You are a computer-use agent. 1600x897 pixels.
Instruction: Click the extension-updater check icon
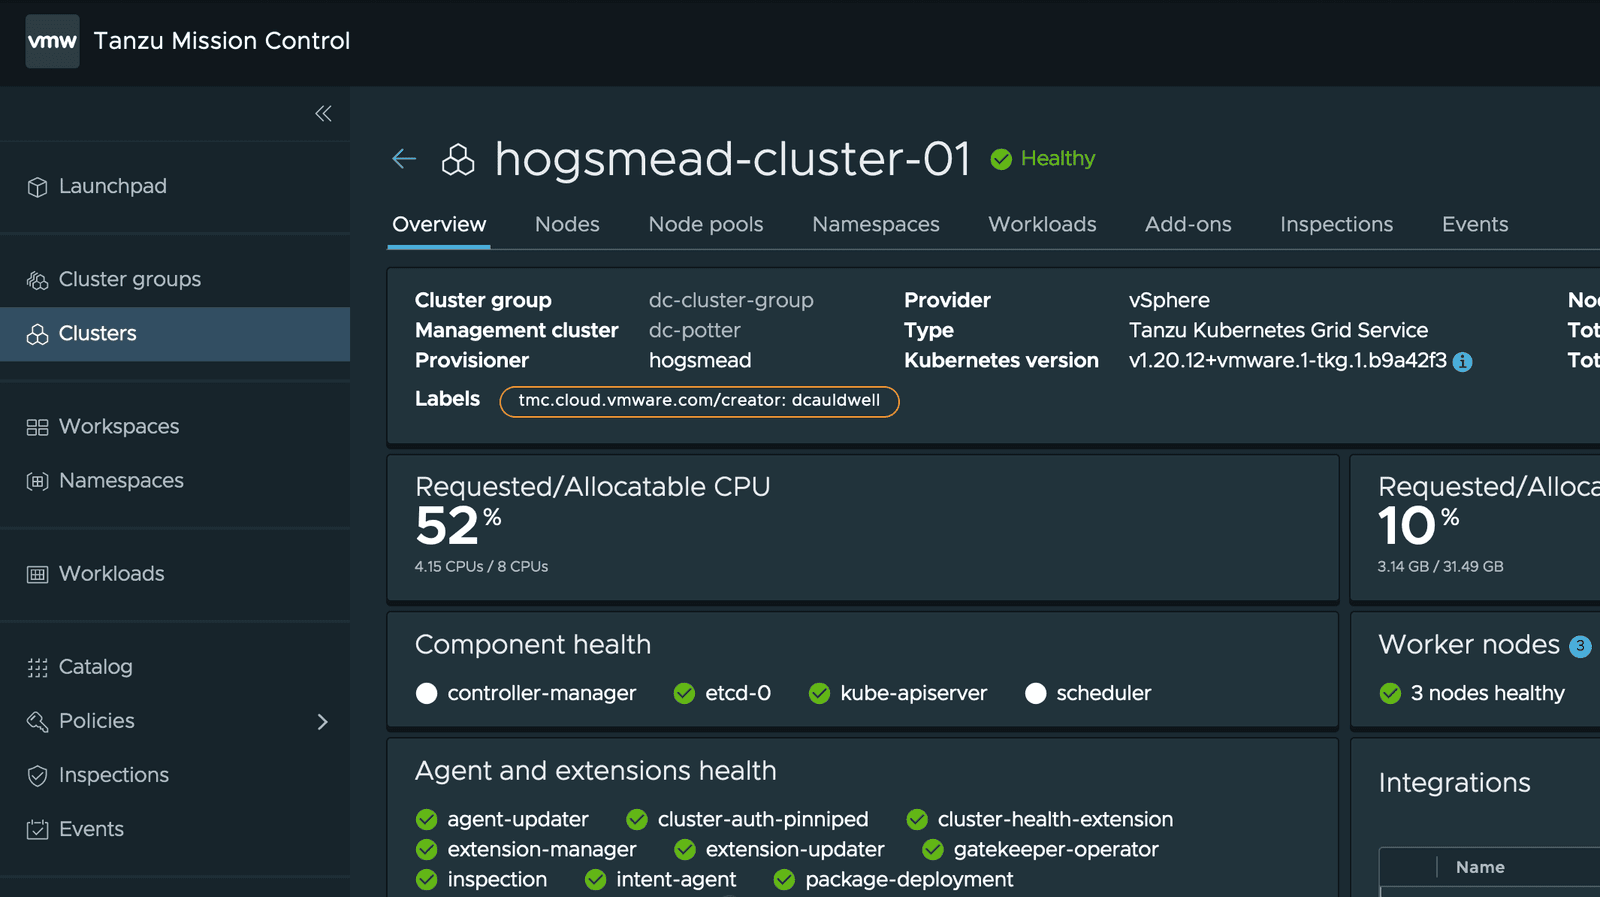click(685, 850)
